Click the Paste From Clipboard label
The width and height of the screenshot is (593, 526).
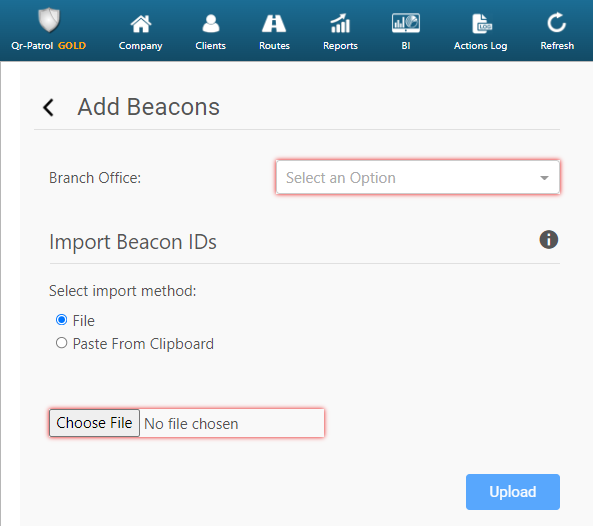[x=143, y=344]
